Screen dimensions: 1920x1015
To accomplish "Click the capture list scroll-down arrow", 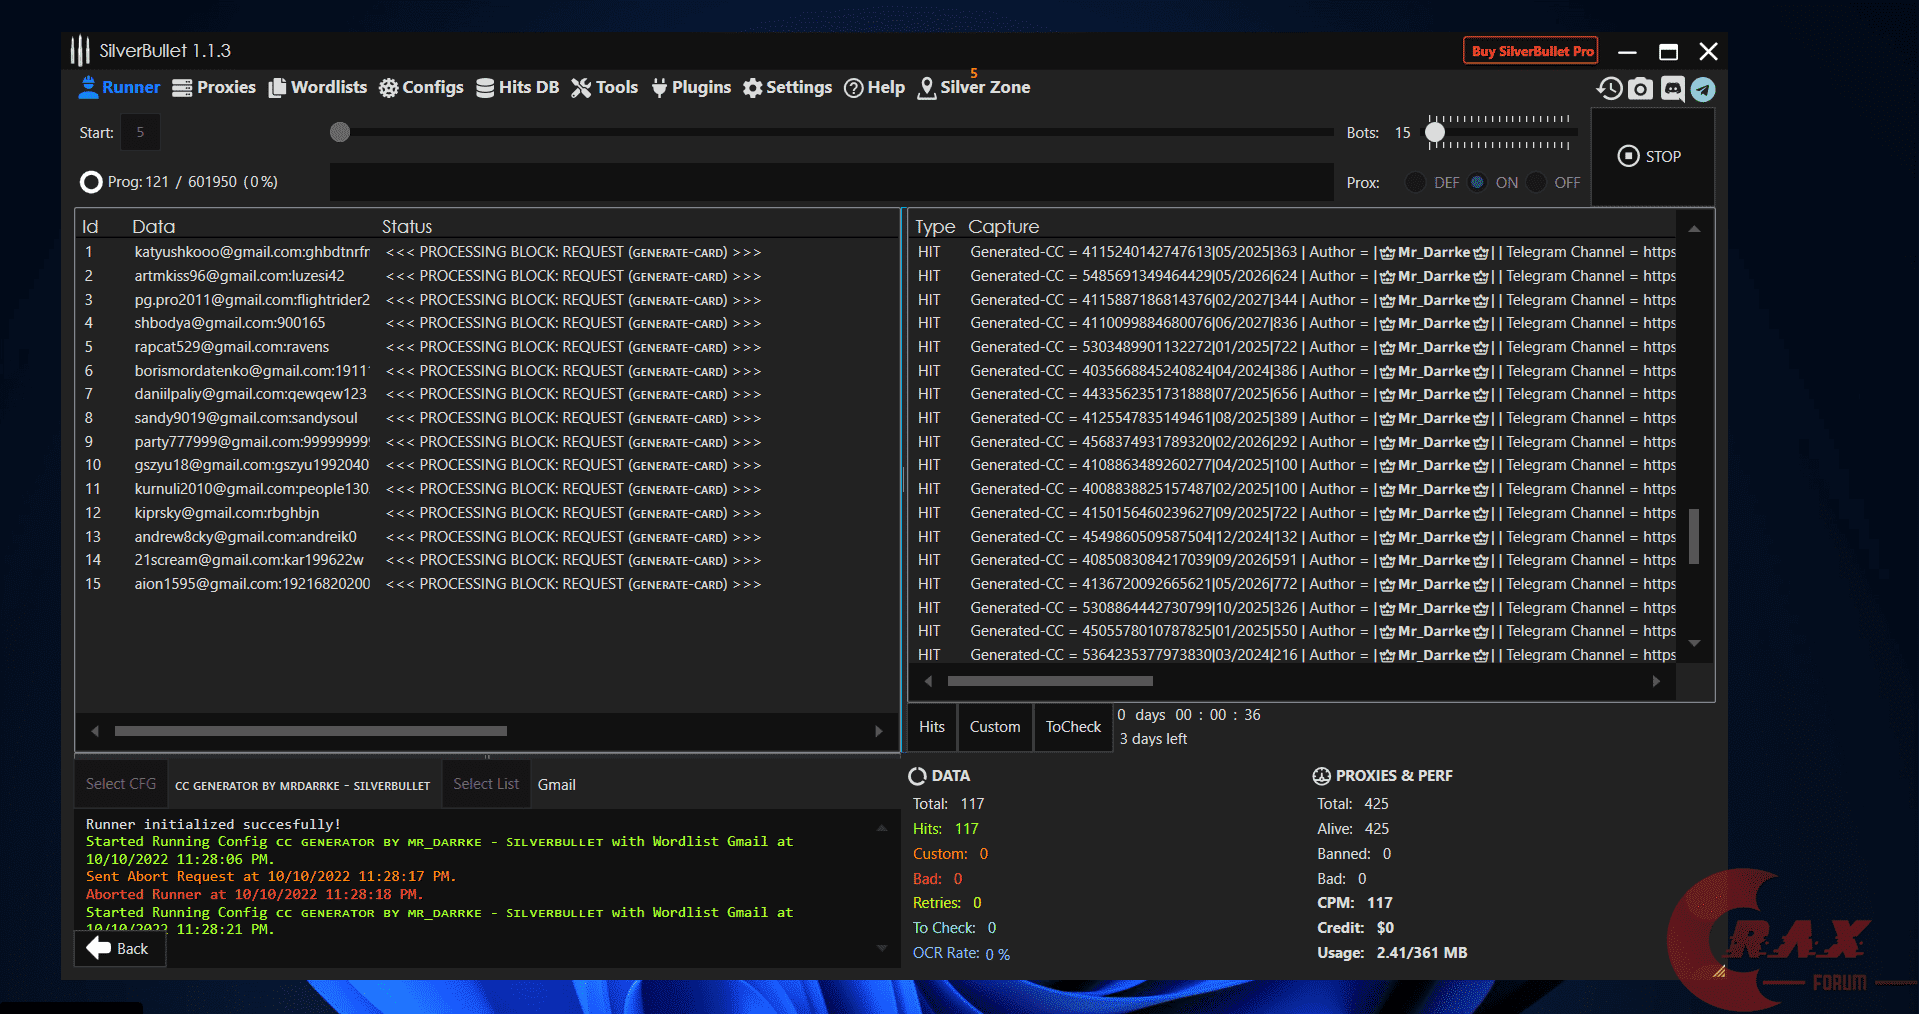I will [1694, 644].
